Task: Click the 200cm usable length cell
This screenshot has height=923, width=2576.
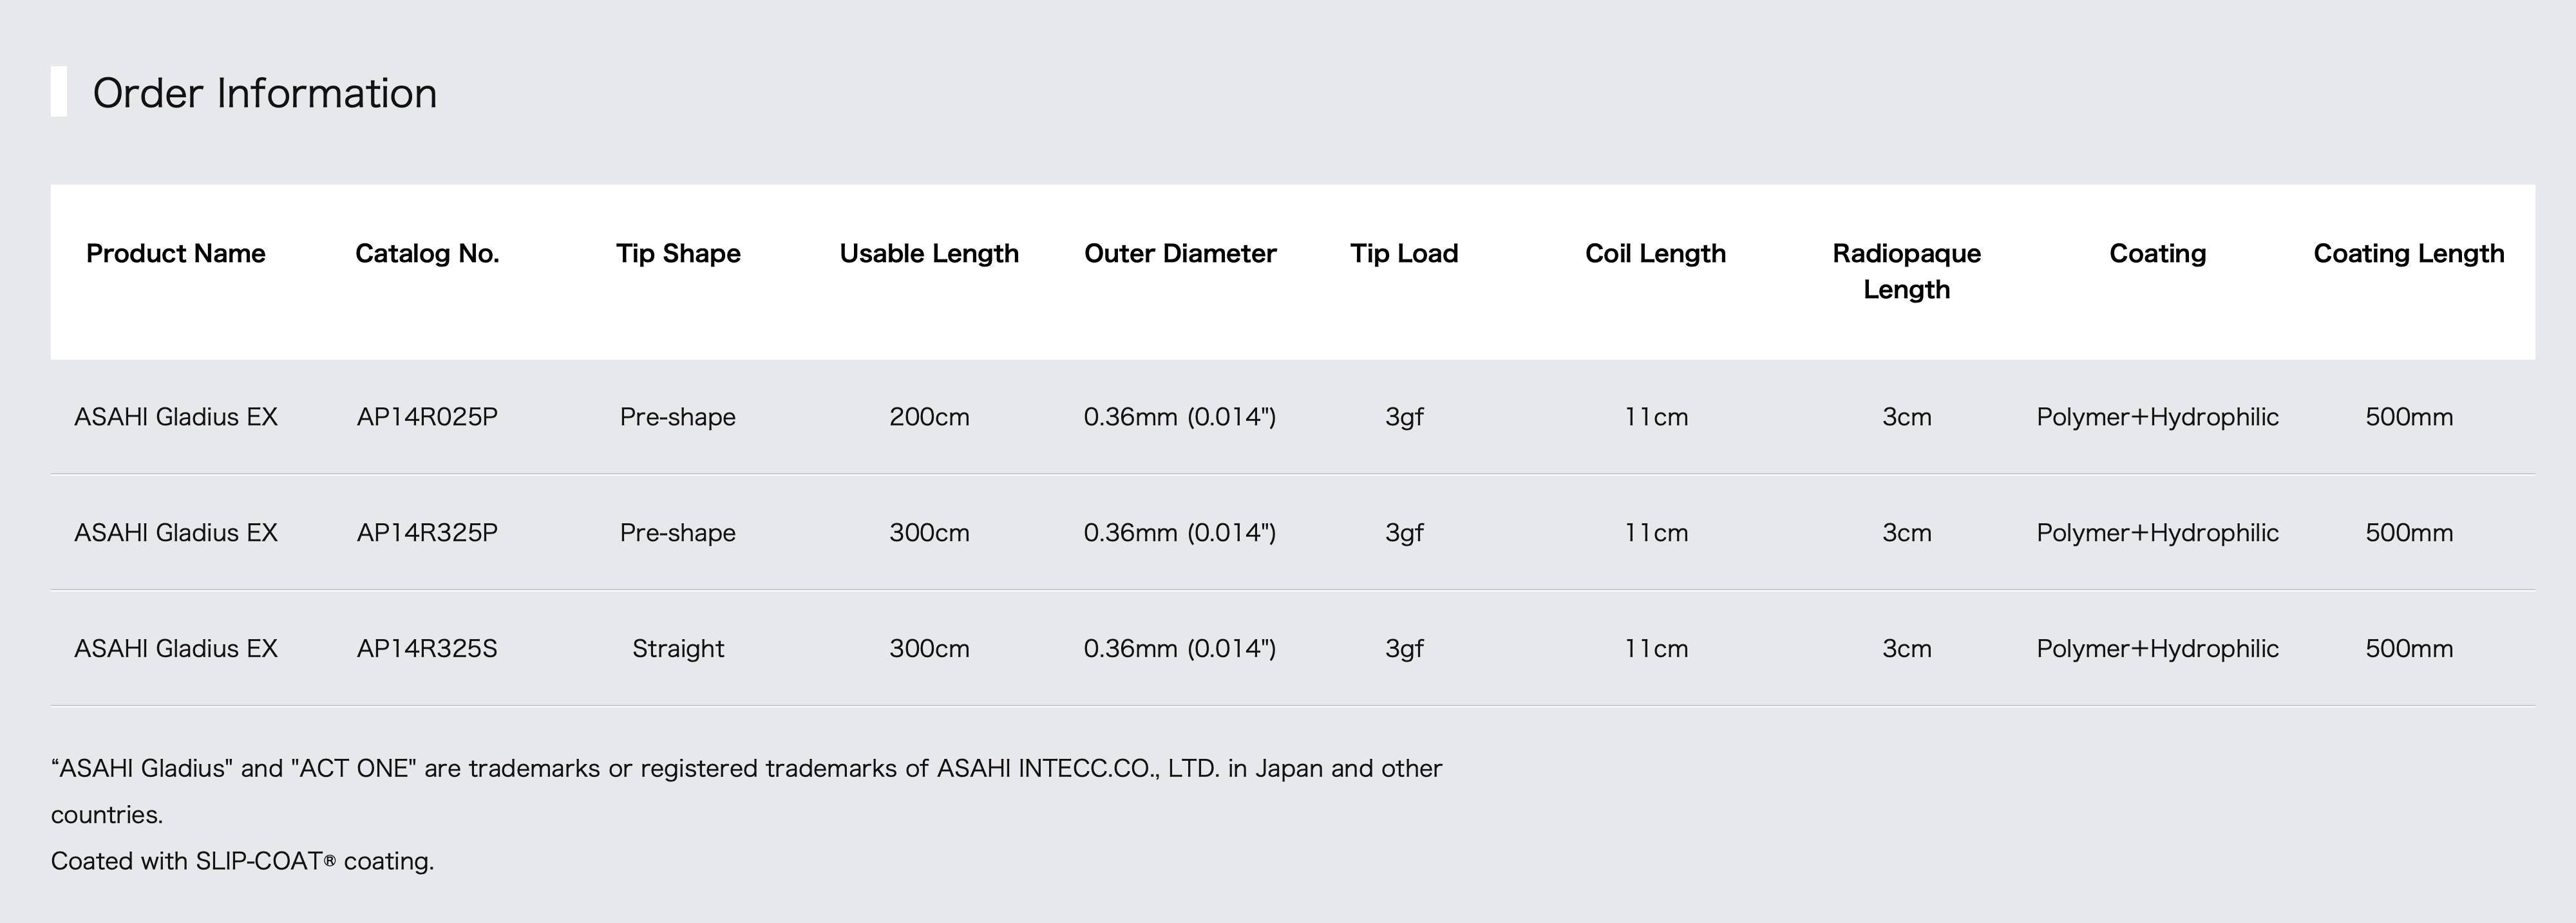Action: (929, 417)
